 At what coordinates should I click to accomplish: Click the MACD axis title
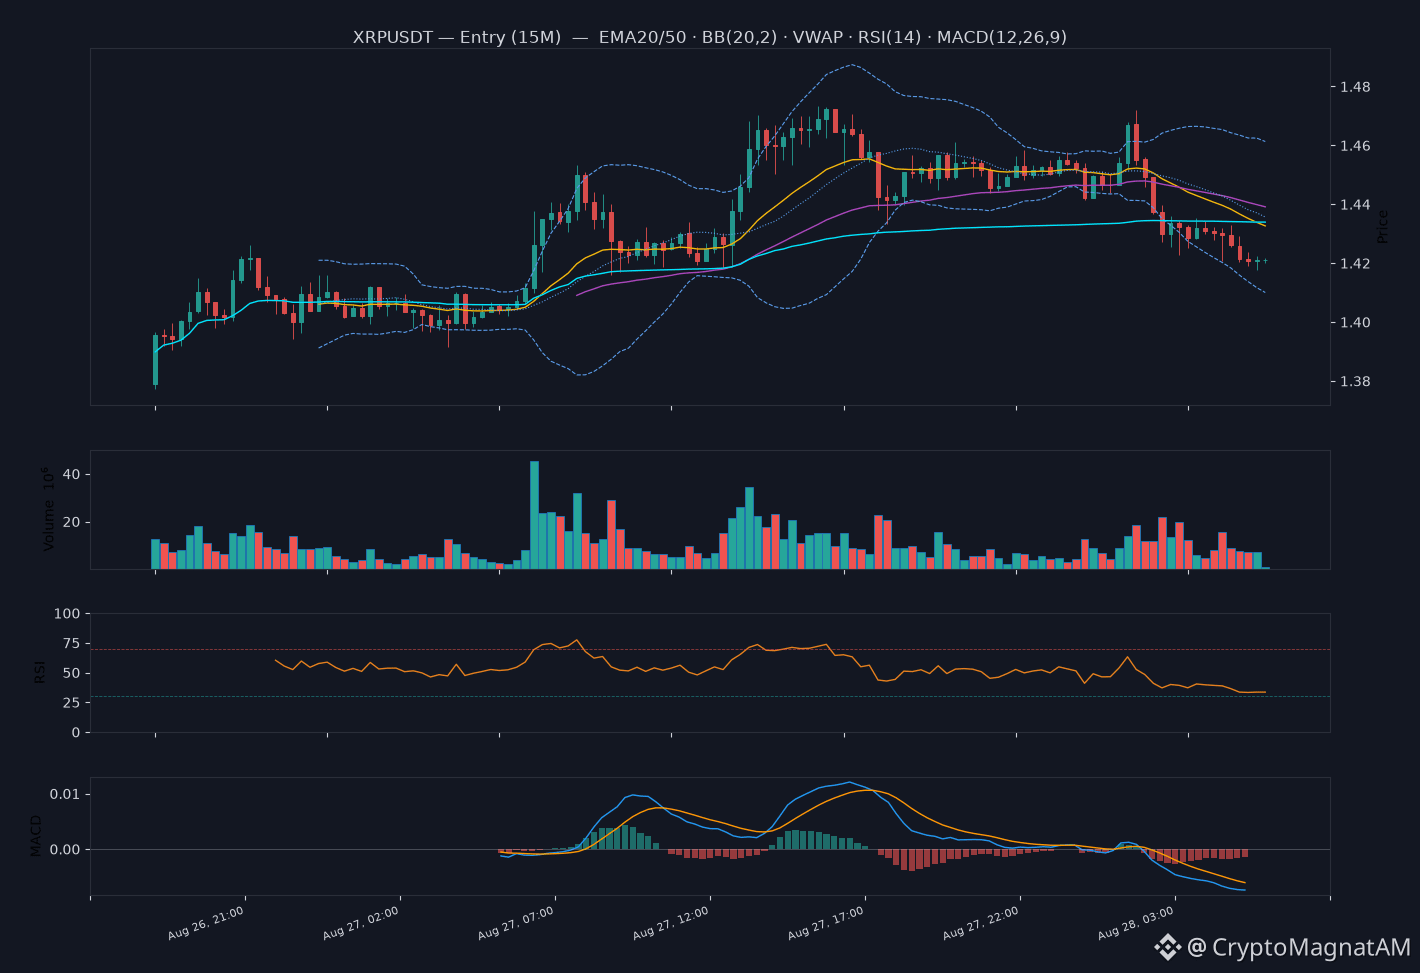coord(37,836)
